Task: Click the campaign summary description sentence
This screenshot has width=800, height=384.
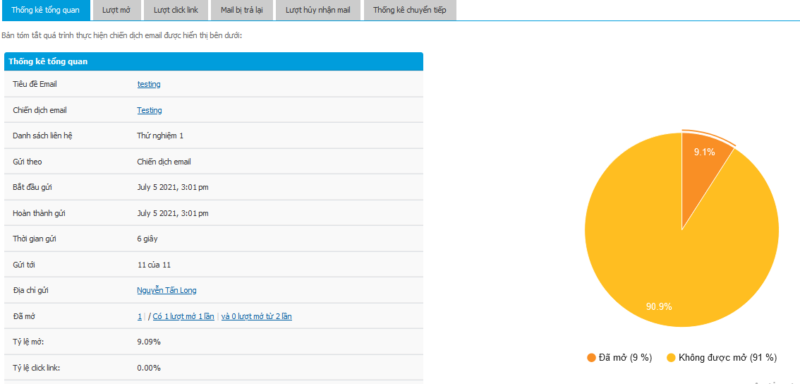Action: [121, 36]
